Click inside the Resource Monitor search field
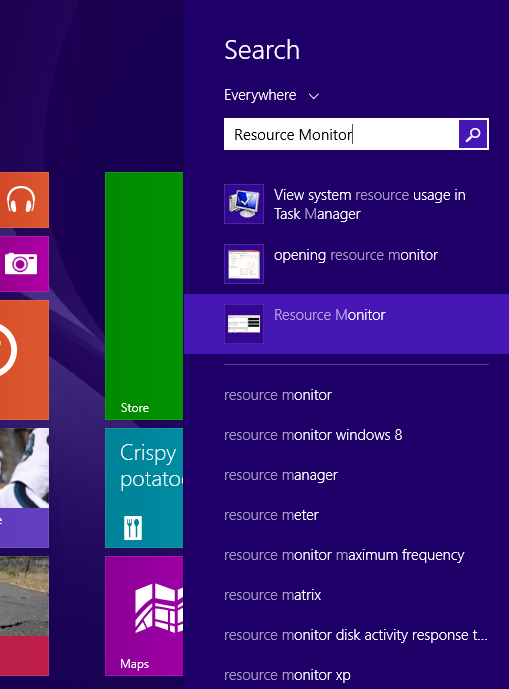 click(x=341, y=134)
